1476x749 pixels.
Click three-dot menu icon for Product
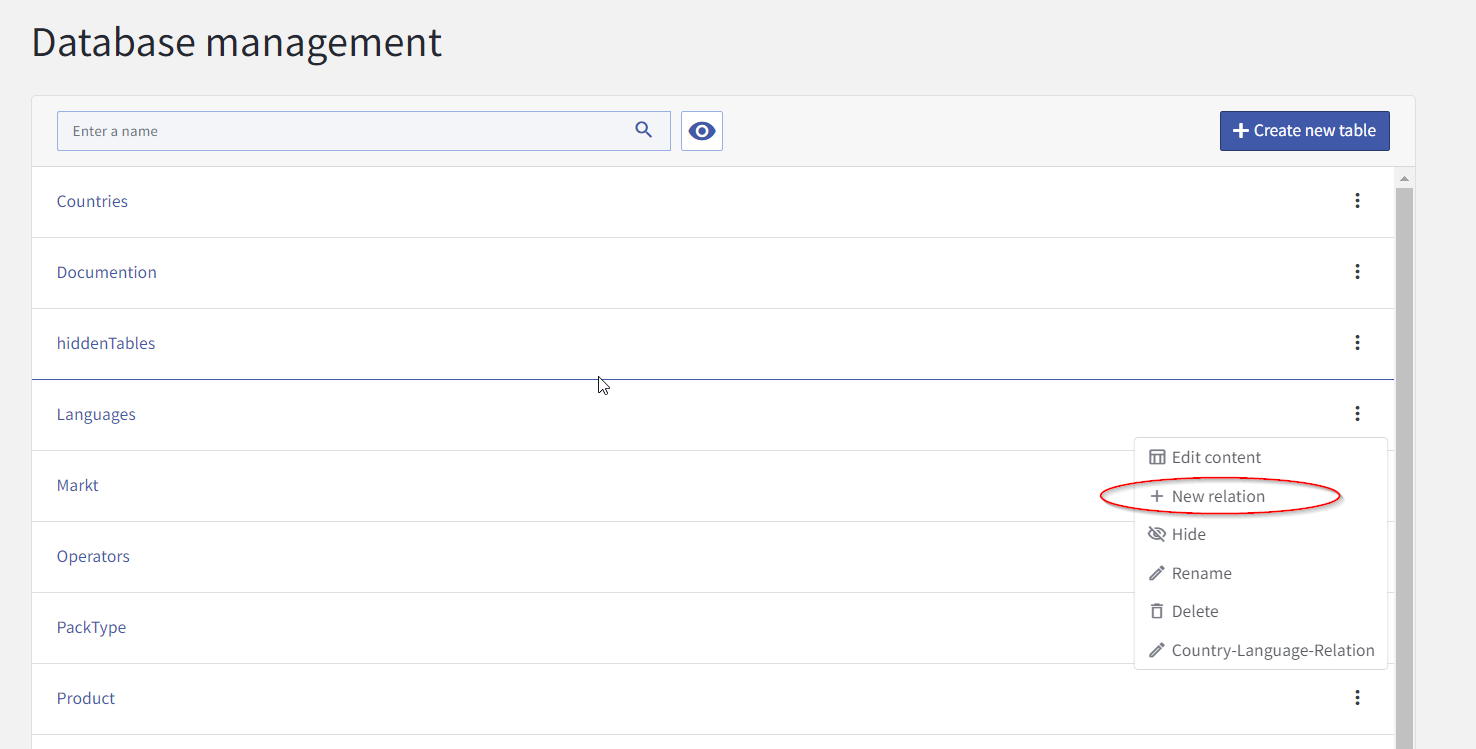coord(1357,698)
